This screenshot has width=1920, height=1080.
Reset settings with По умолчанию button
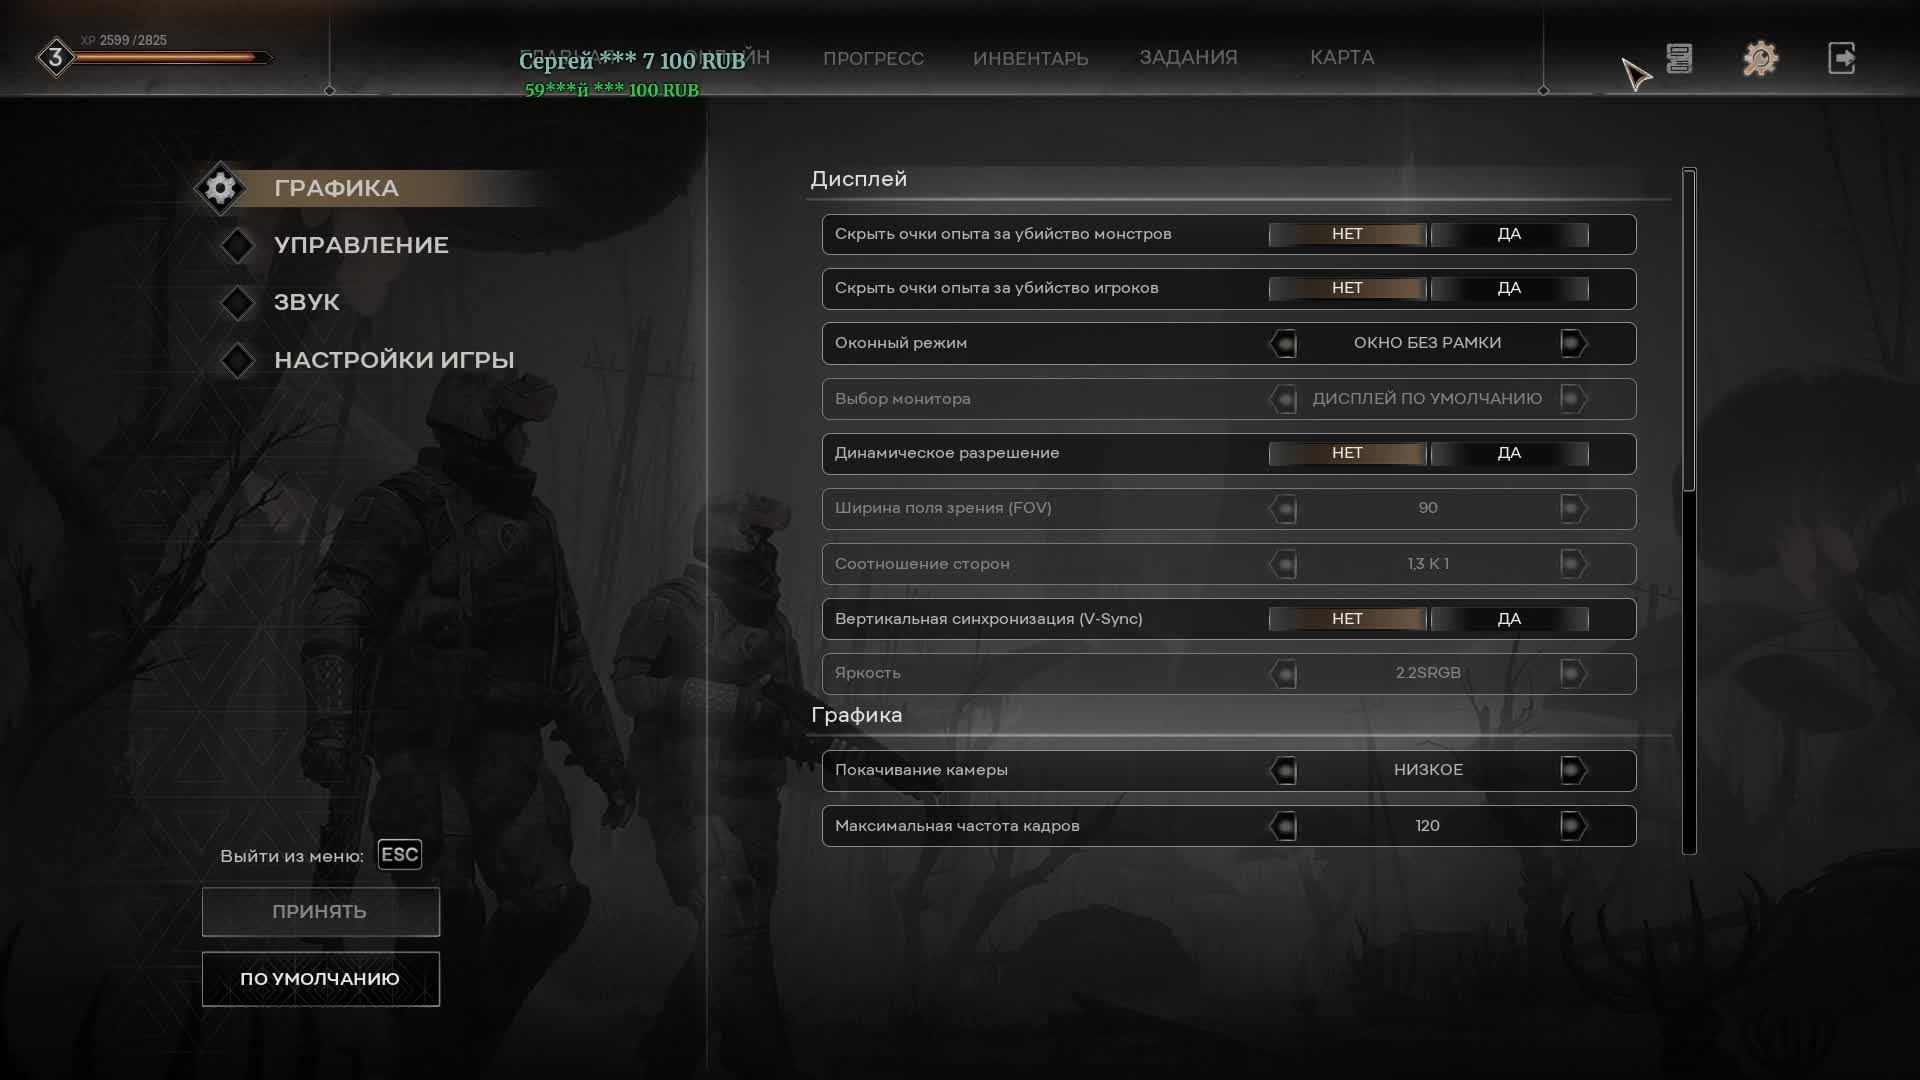click(x=321, y=979)
